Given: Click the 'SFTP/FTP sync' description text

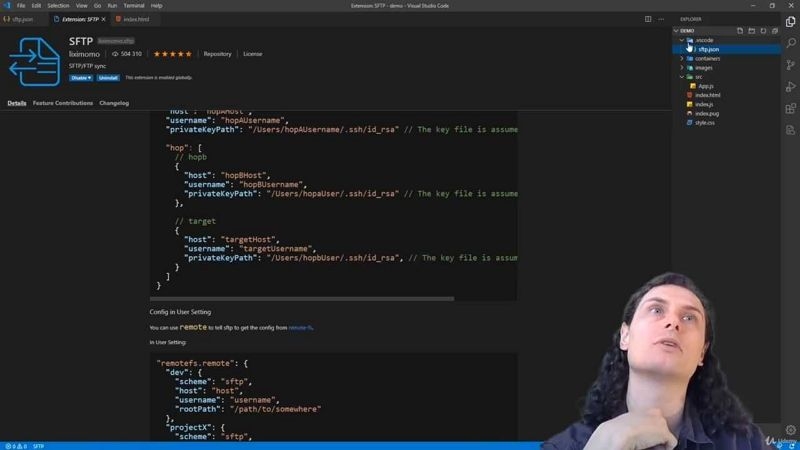Looking at the screenshot, I should click(x=87, y=66).
